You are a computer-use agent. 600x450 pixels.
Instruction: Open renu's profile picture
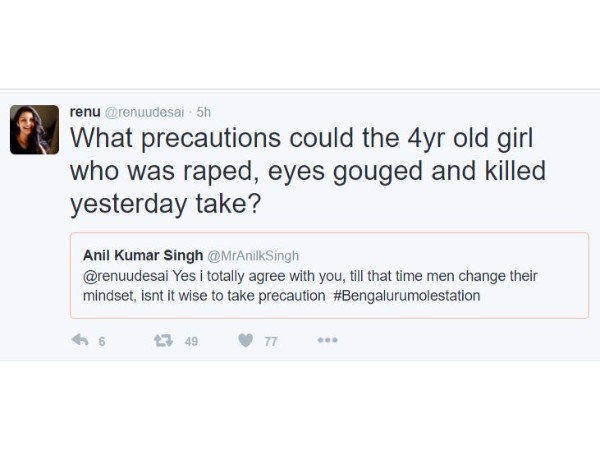tap(34, 130)
